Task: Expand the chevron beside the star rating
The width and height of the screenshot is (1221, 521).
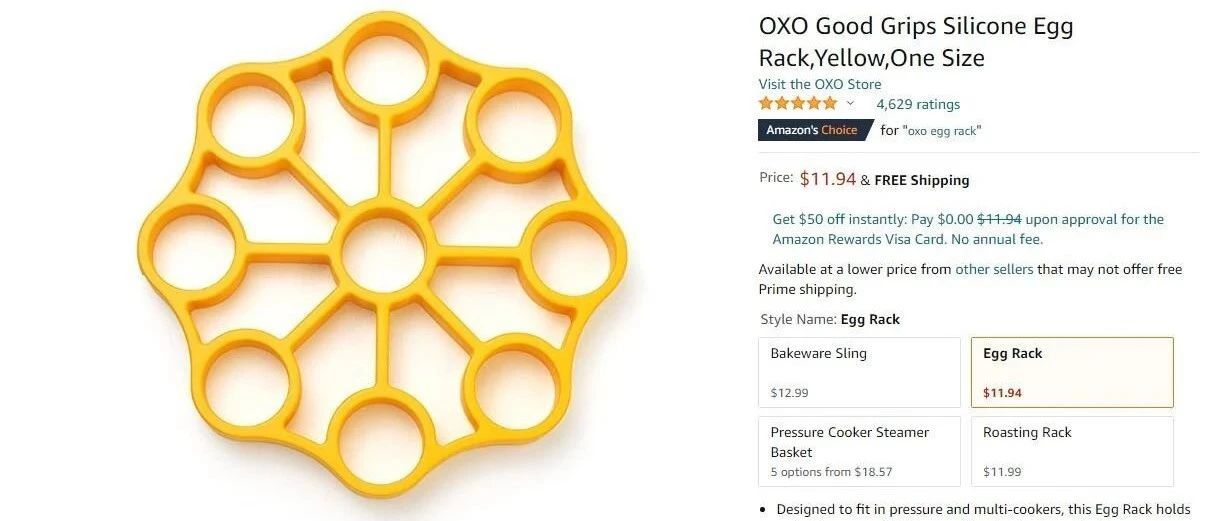Action: tap(851, 104)
